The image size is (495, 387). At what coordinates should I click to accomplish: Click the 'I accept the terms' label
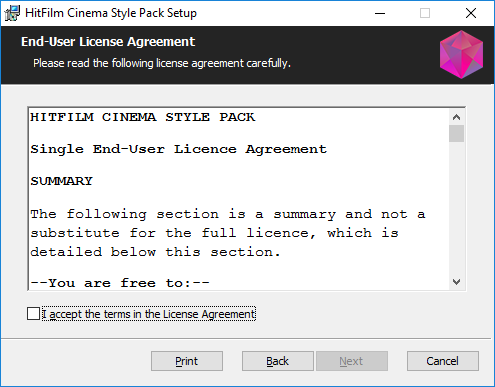(x=149, y=314)
